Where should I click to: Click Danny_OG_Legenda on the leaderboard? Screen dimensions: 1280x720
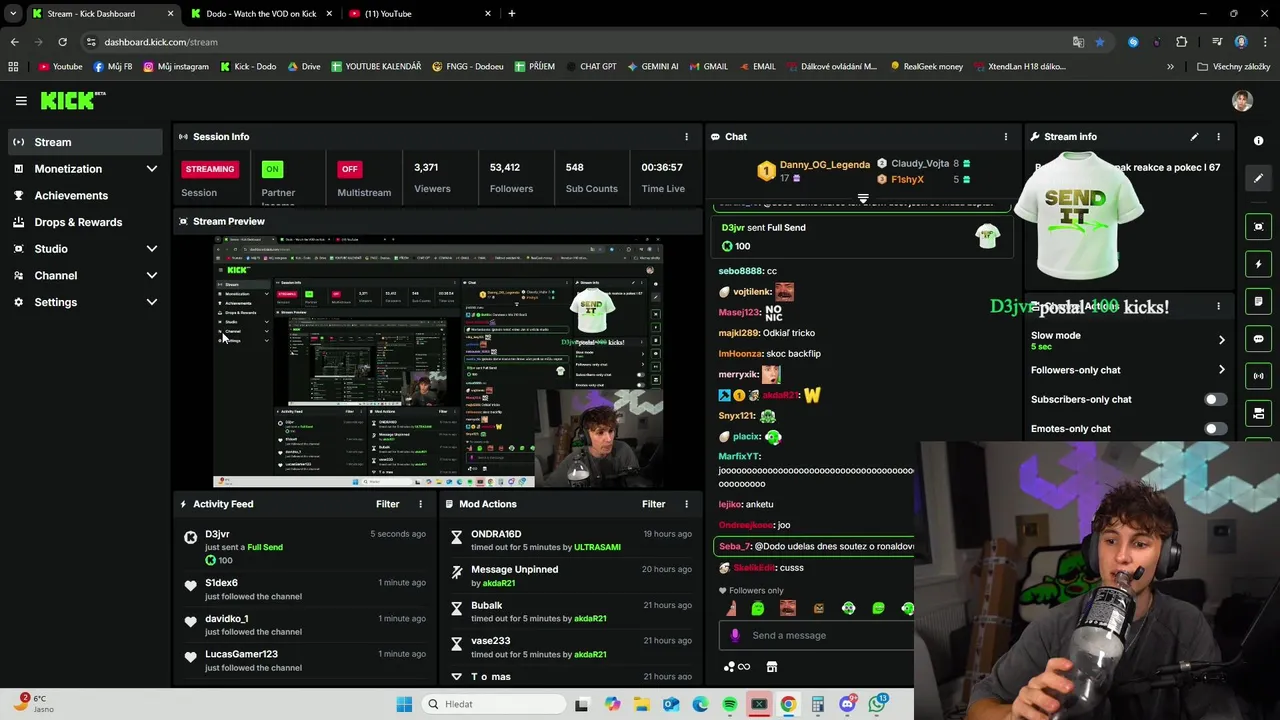tap(825, 165)
